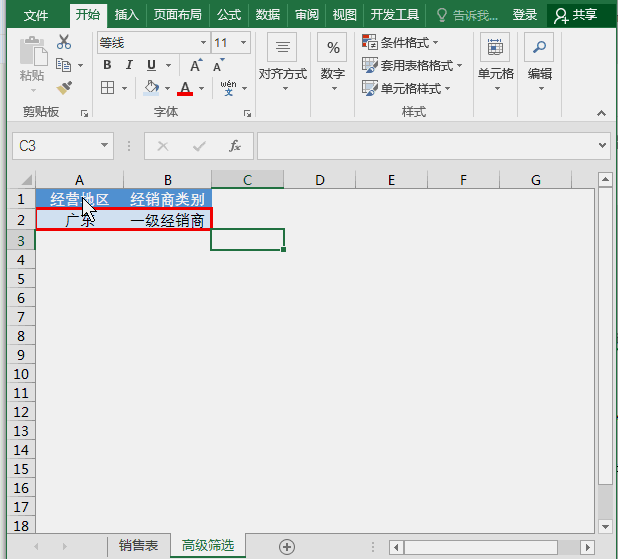Collapse the ribbon
Image resolution: width=618 pixels, height=559 pixels.
[601, 114]
